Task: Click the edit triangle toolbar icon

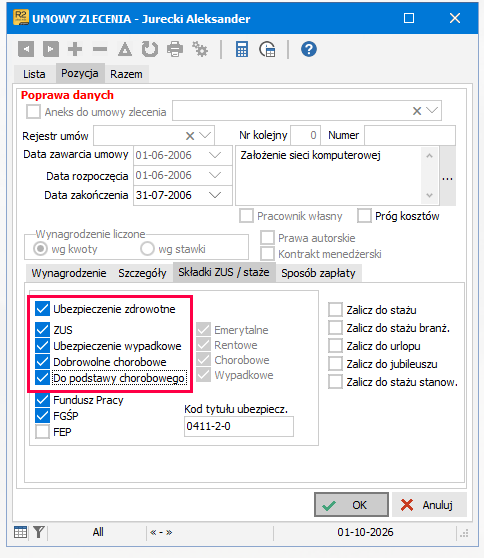Action: point(125,49)
